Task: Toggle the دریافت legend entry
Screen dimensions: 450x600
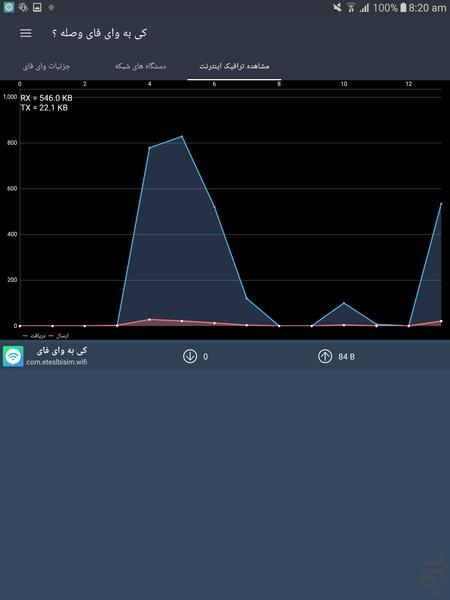Action: (x=34, y=336)
